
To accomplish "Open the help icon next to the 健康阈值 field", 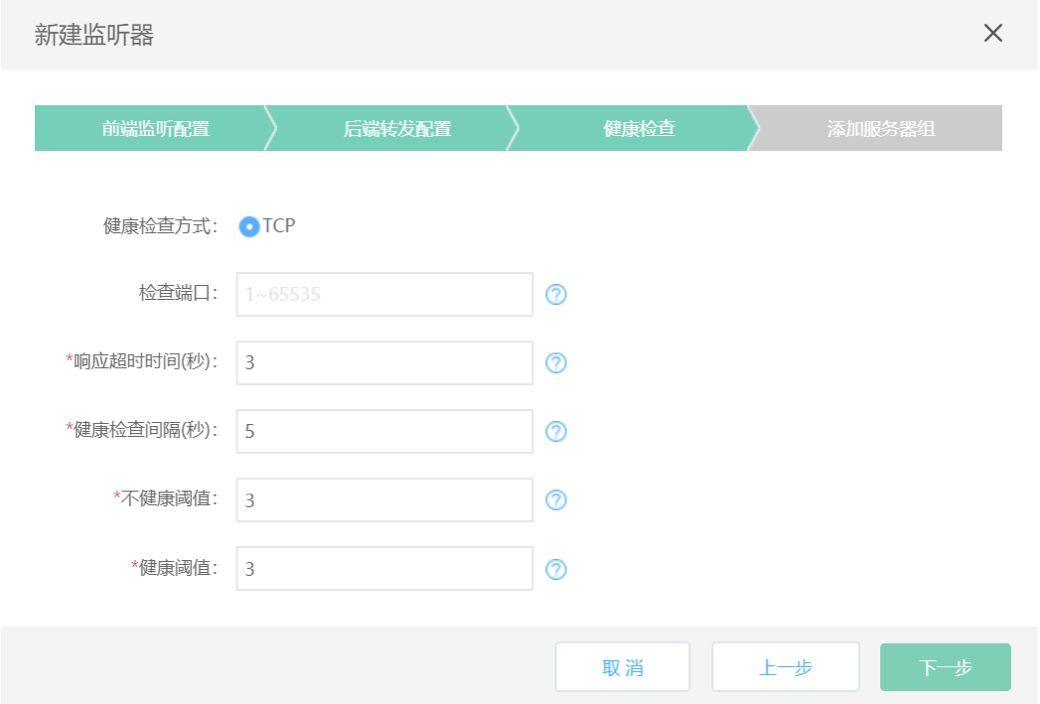I will click(556, 569).
